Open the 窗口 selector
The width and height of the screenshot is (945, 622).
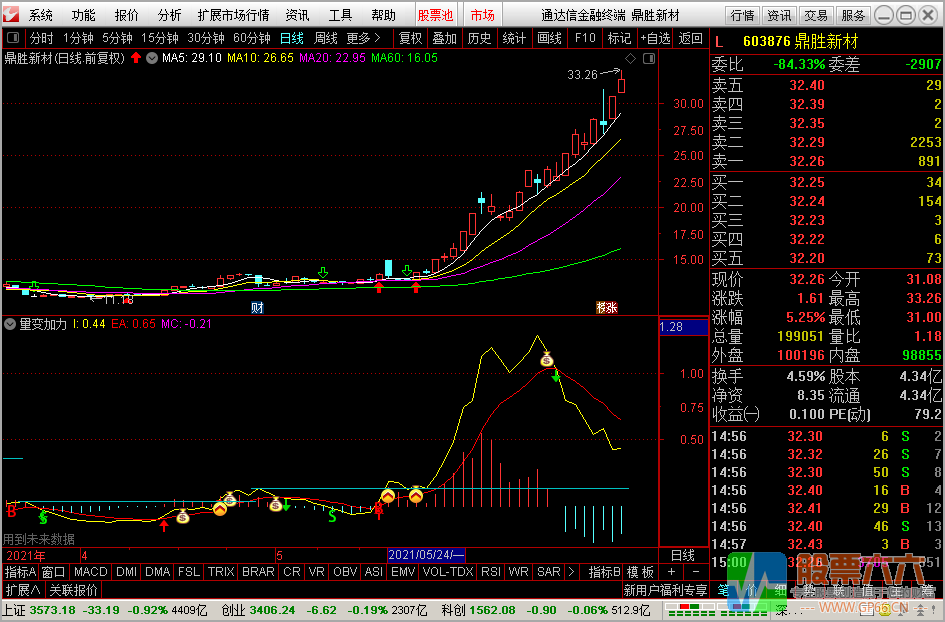tap(54, 571)
